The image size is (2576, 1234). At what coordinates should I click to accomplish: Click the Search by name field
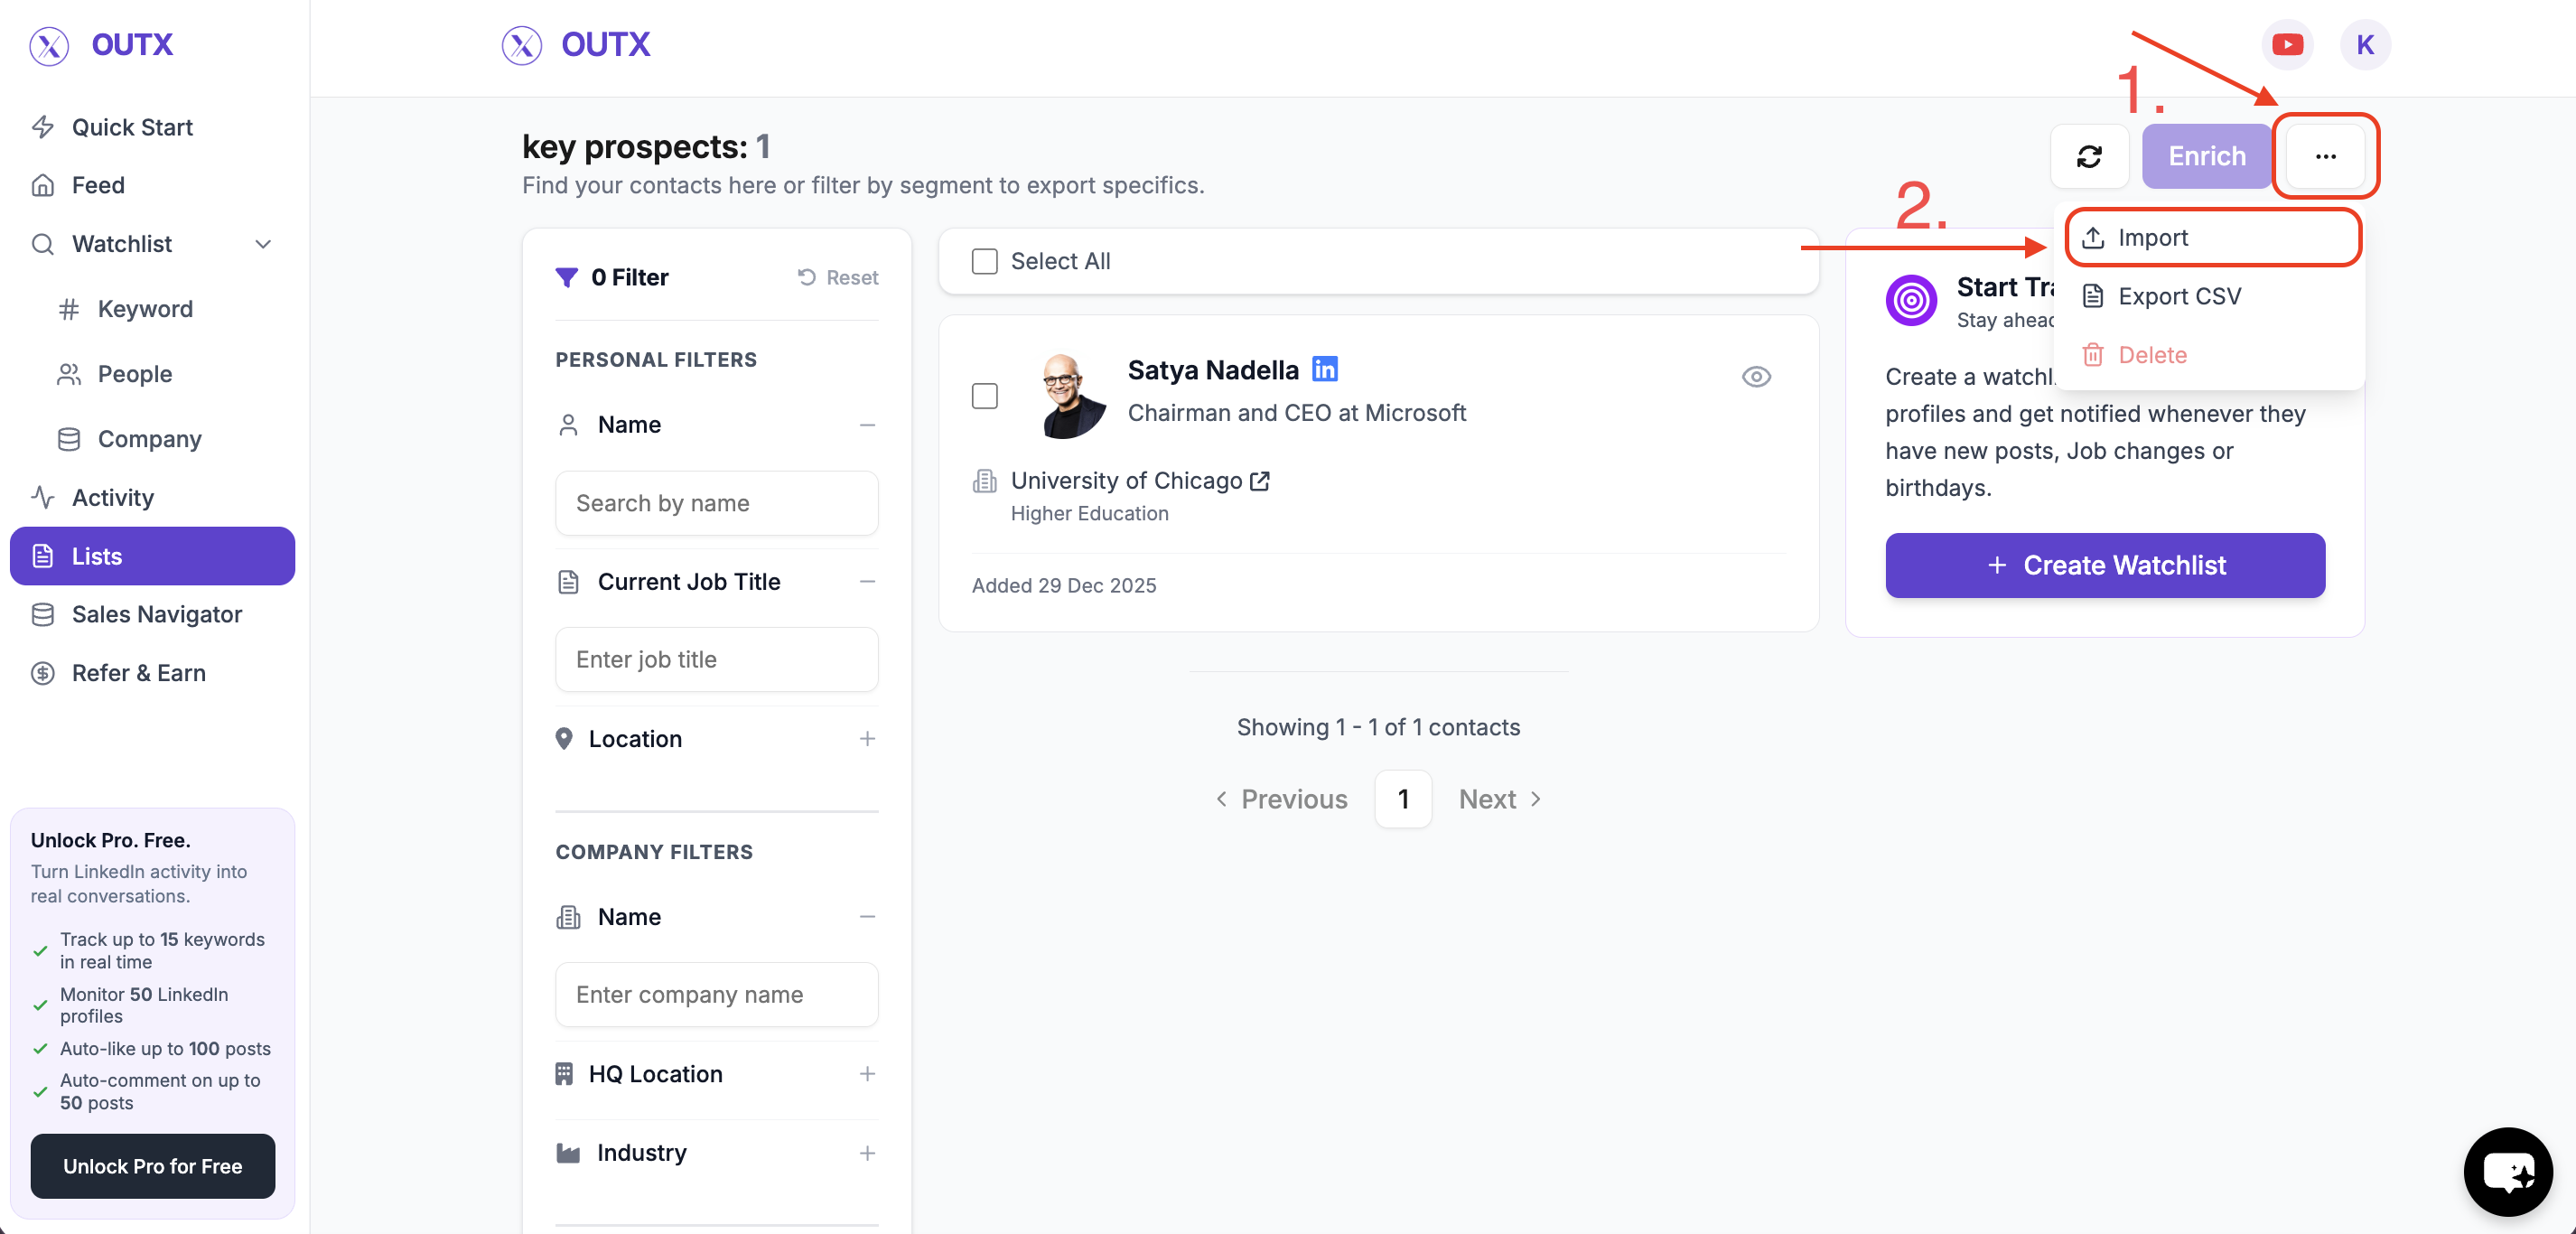coord(716,503)
